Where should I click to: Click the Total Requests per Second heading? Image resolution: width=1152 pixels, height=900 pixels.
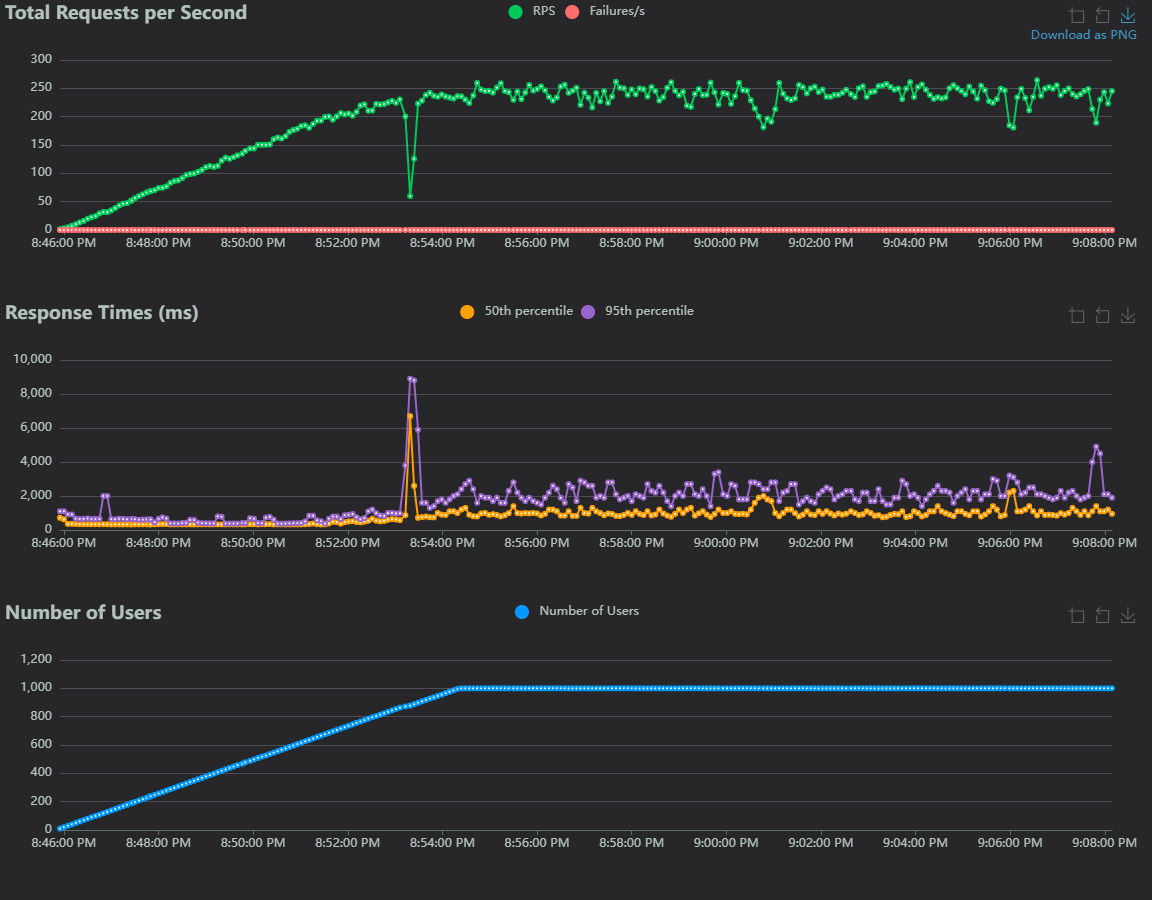pyautogui.click(x=126, y=13)
